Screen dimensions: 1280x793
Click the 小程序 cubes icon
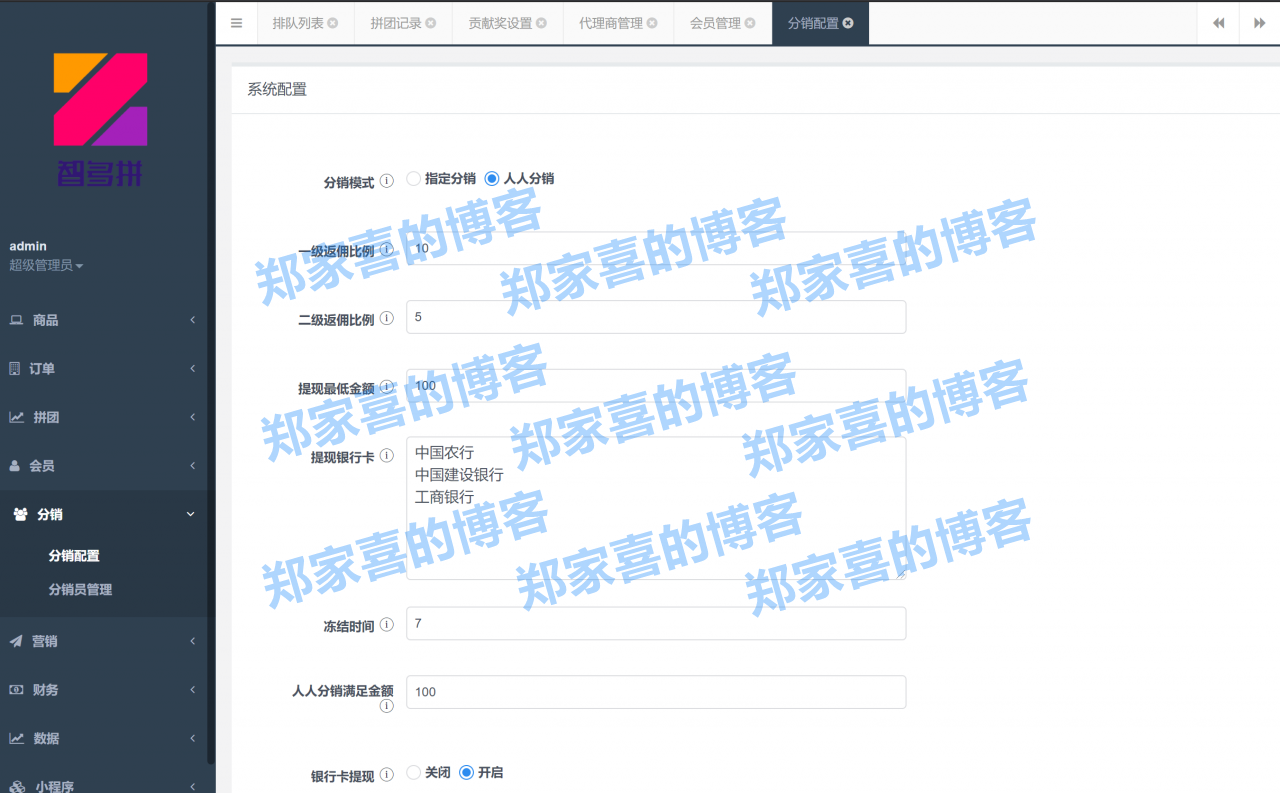(x=18, y=786)
